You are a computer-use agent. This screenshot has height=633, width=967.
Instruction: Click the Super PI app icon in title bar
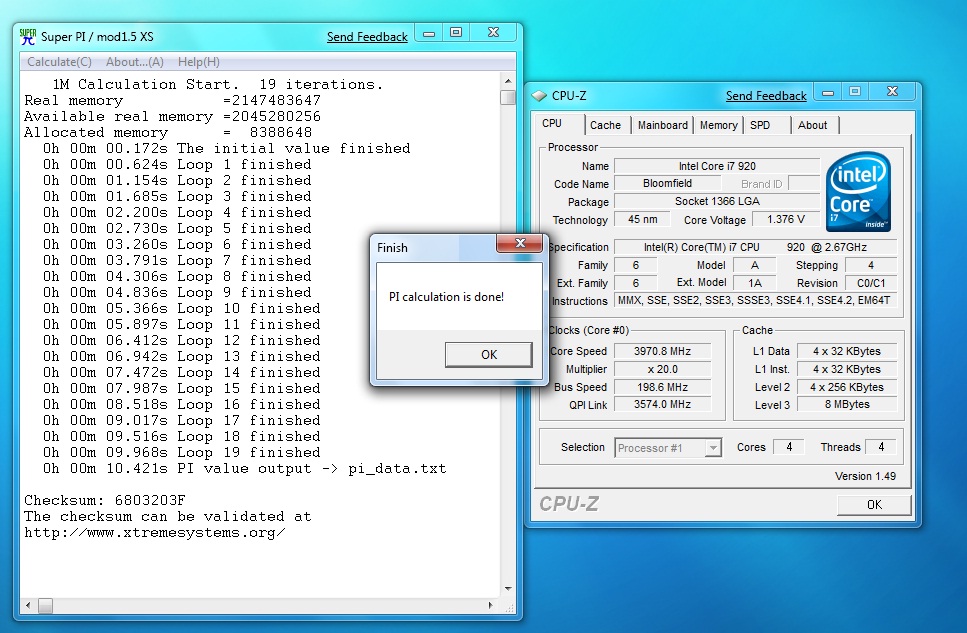[x=28, y=36]
